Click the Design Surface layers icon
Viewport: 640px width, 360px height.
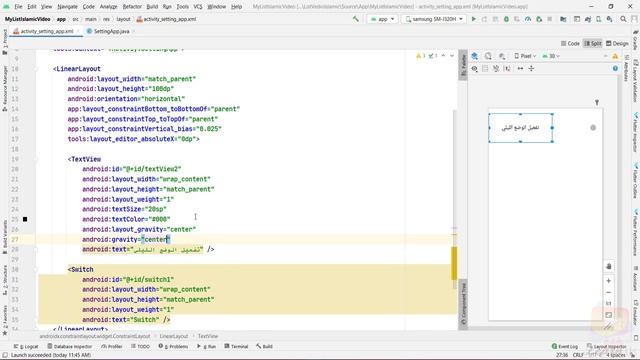474,56
